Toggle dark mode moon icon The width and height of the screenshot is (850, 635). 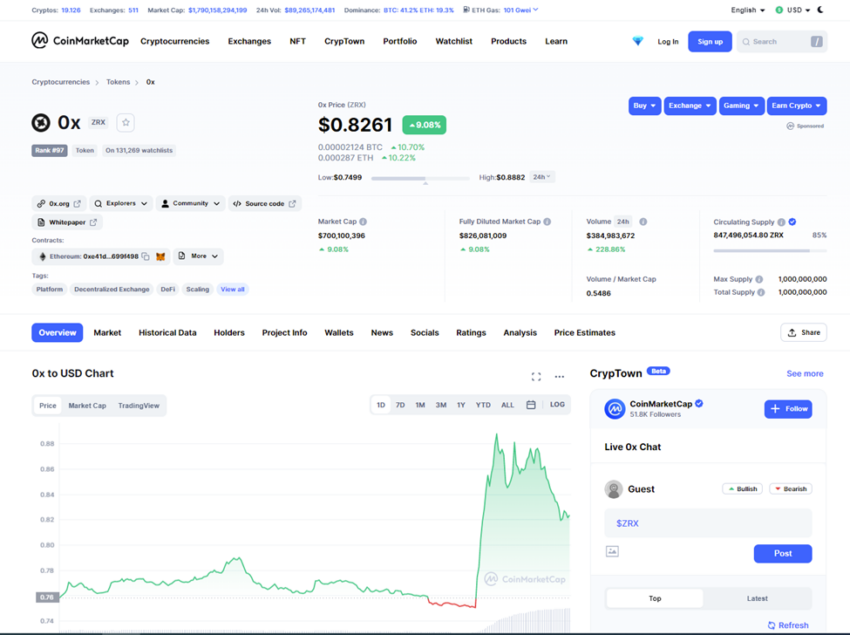coord(820,10)
